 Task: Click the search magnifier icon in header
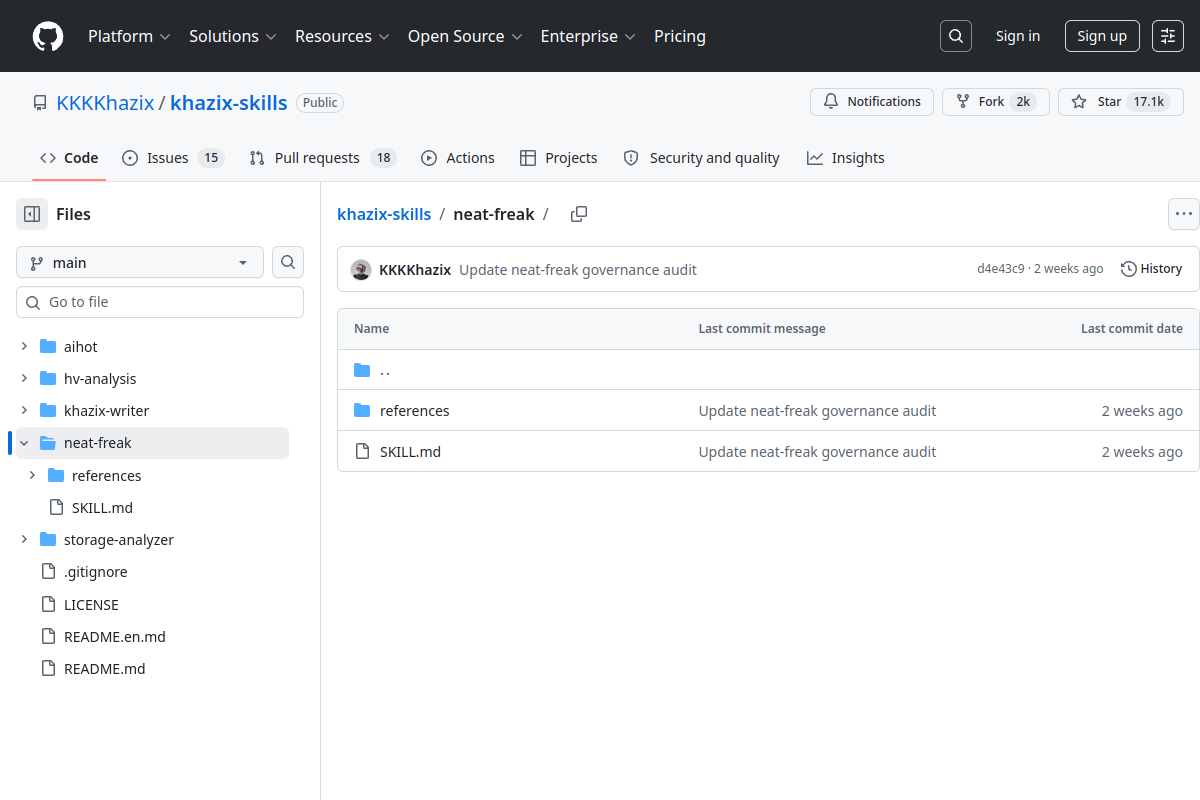tap(956, 36)
